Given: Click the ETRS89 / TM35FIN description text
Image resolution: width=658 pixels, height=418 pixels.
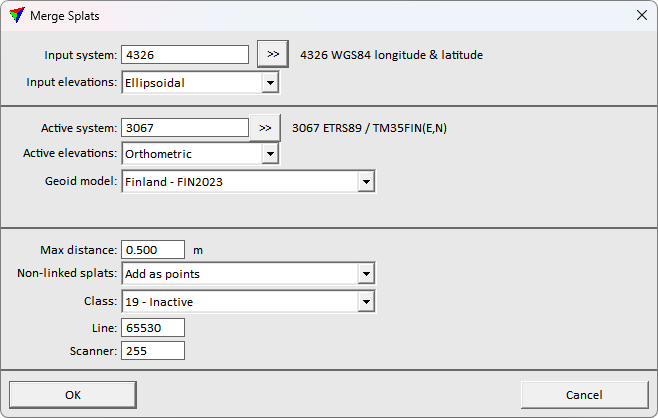Looking at the screenshot, I should [376, 128].
